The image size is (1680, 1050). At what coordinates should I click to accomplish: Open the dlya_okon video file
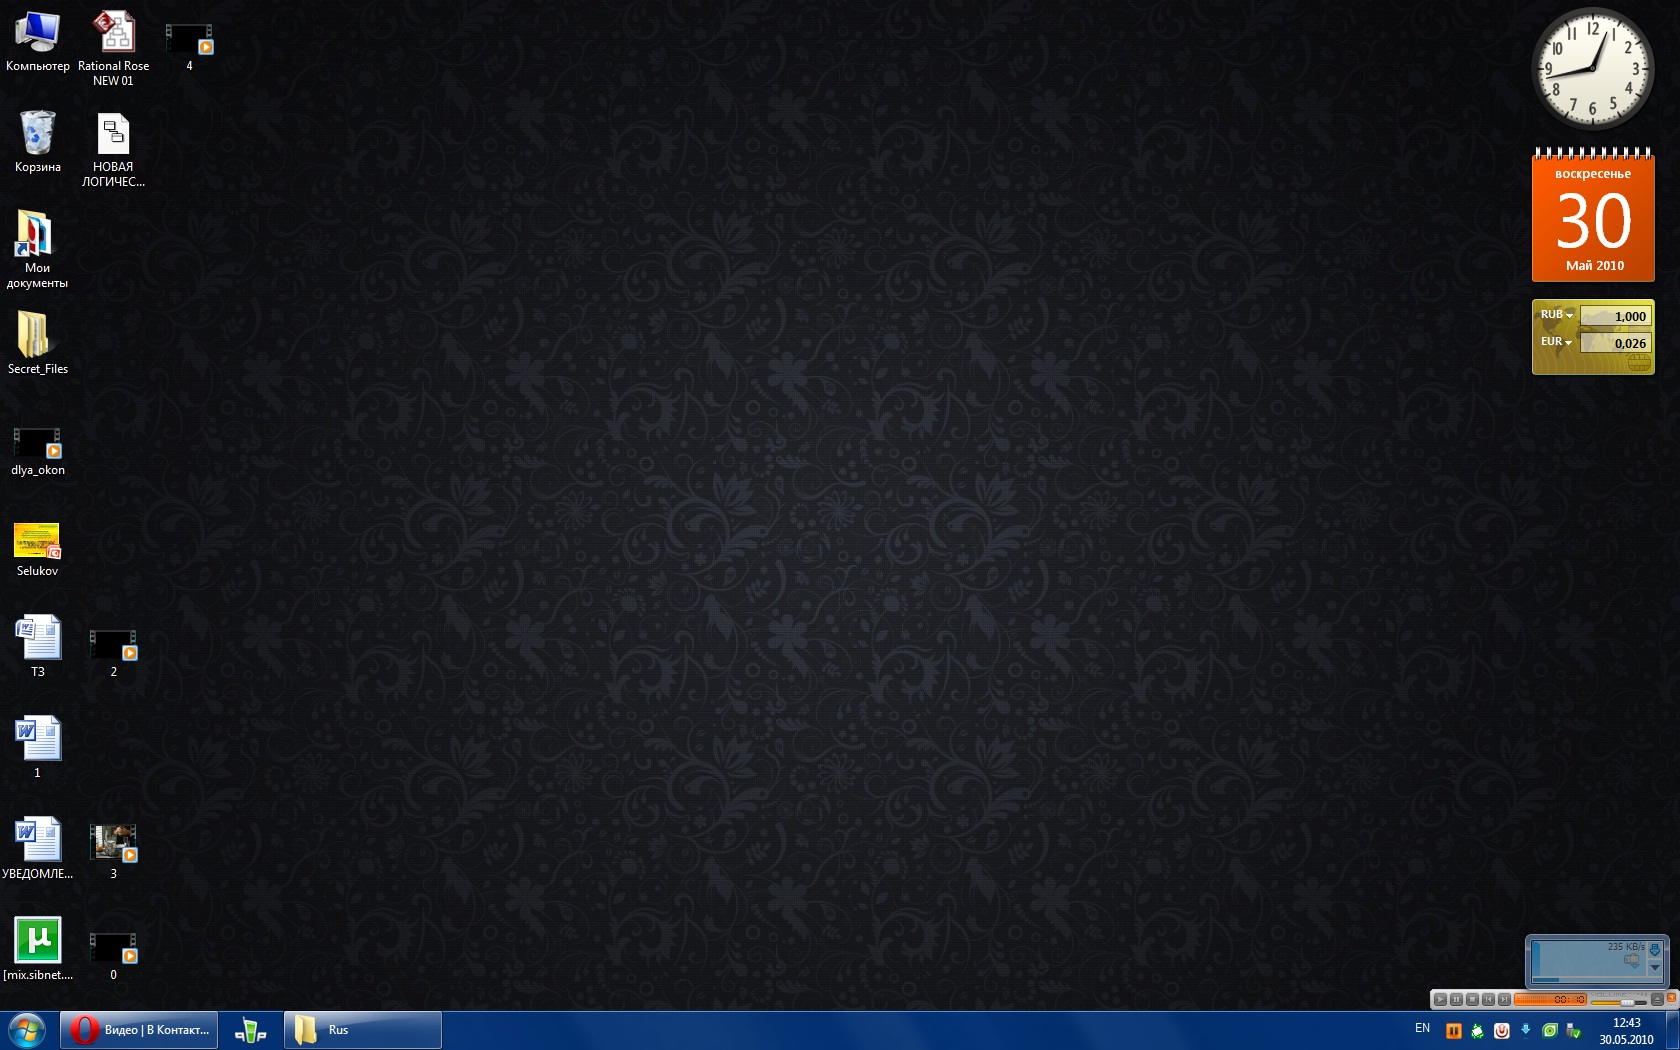tap(37, 444)
